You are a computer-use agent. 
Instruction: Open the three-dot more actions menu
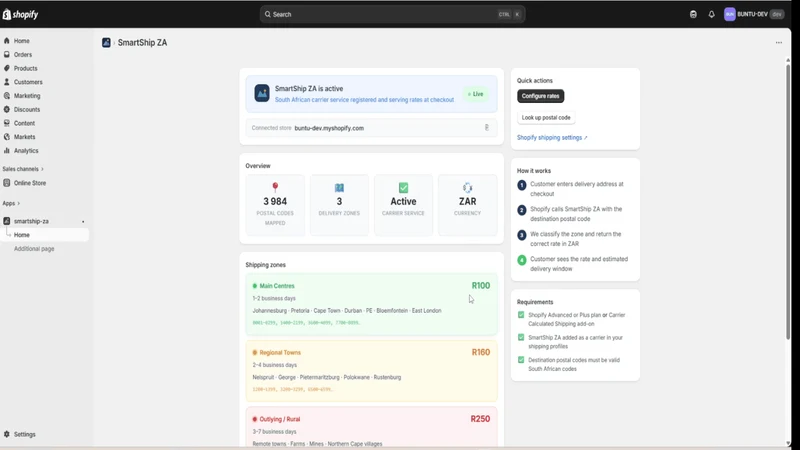tap(779, 43)
